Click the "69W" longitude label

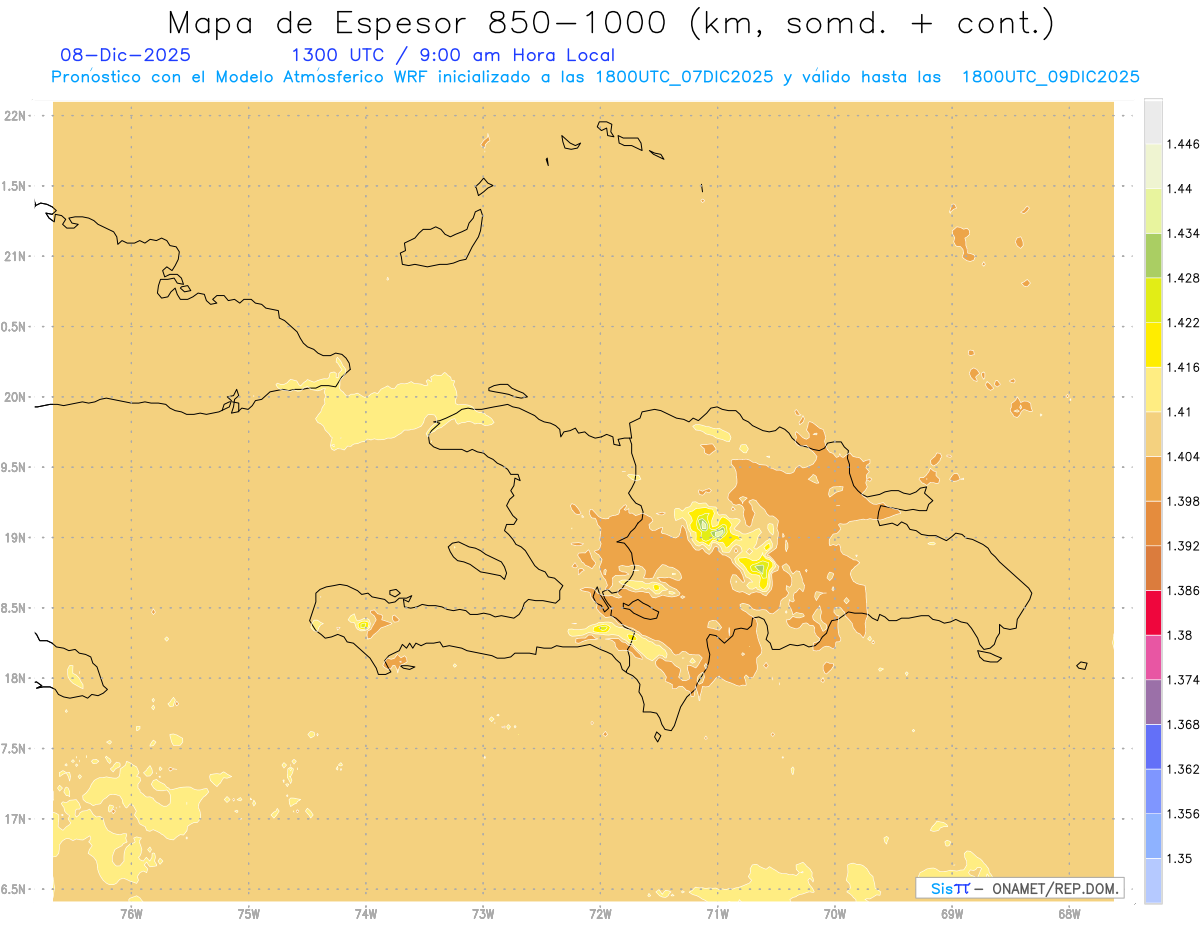[x=952, y=914]
